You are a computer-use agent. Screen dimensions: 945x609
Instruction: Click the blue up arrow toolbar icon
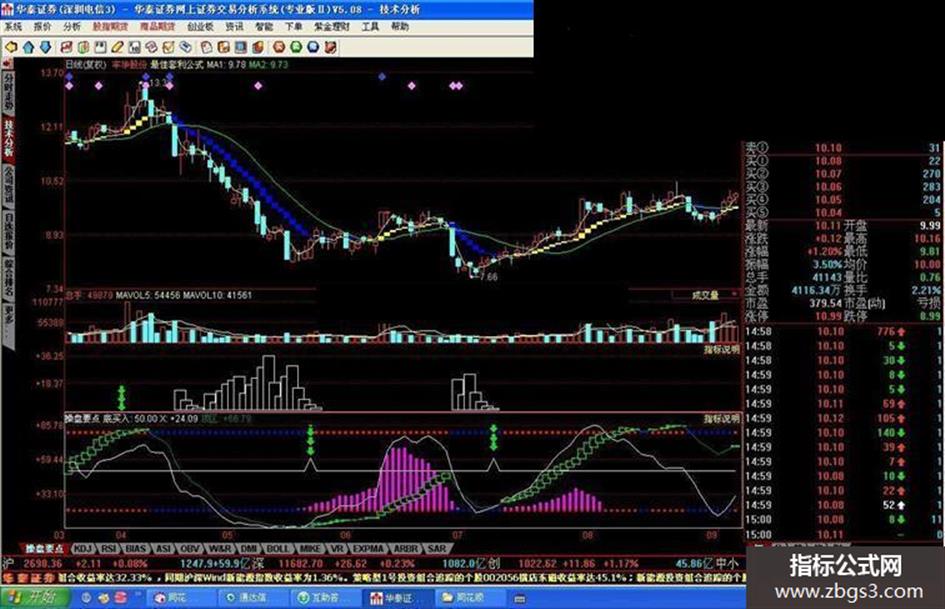[x=28, y=47]
